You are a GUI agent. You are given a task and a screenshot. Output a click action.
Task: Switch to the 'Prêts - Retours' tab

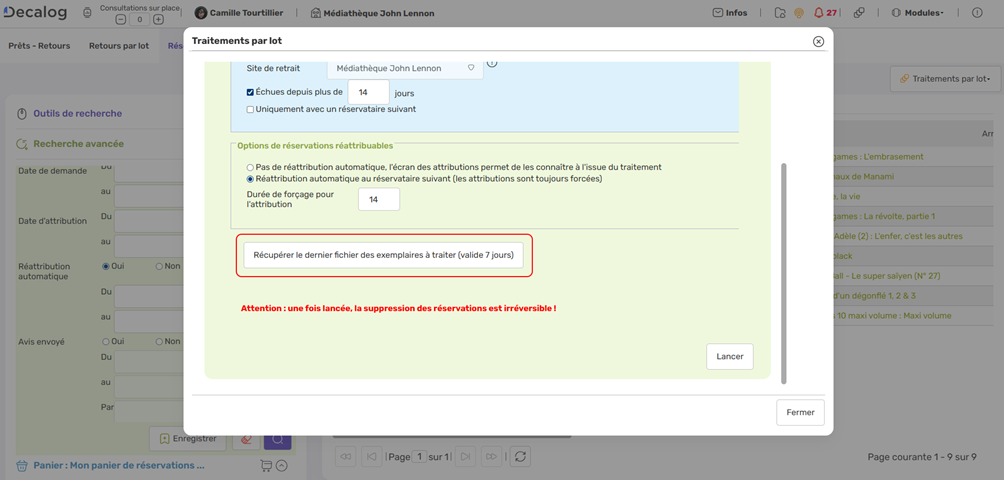(39, 46)
